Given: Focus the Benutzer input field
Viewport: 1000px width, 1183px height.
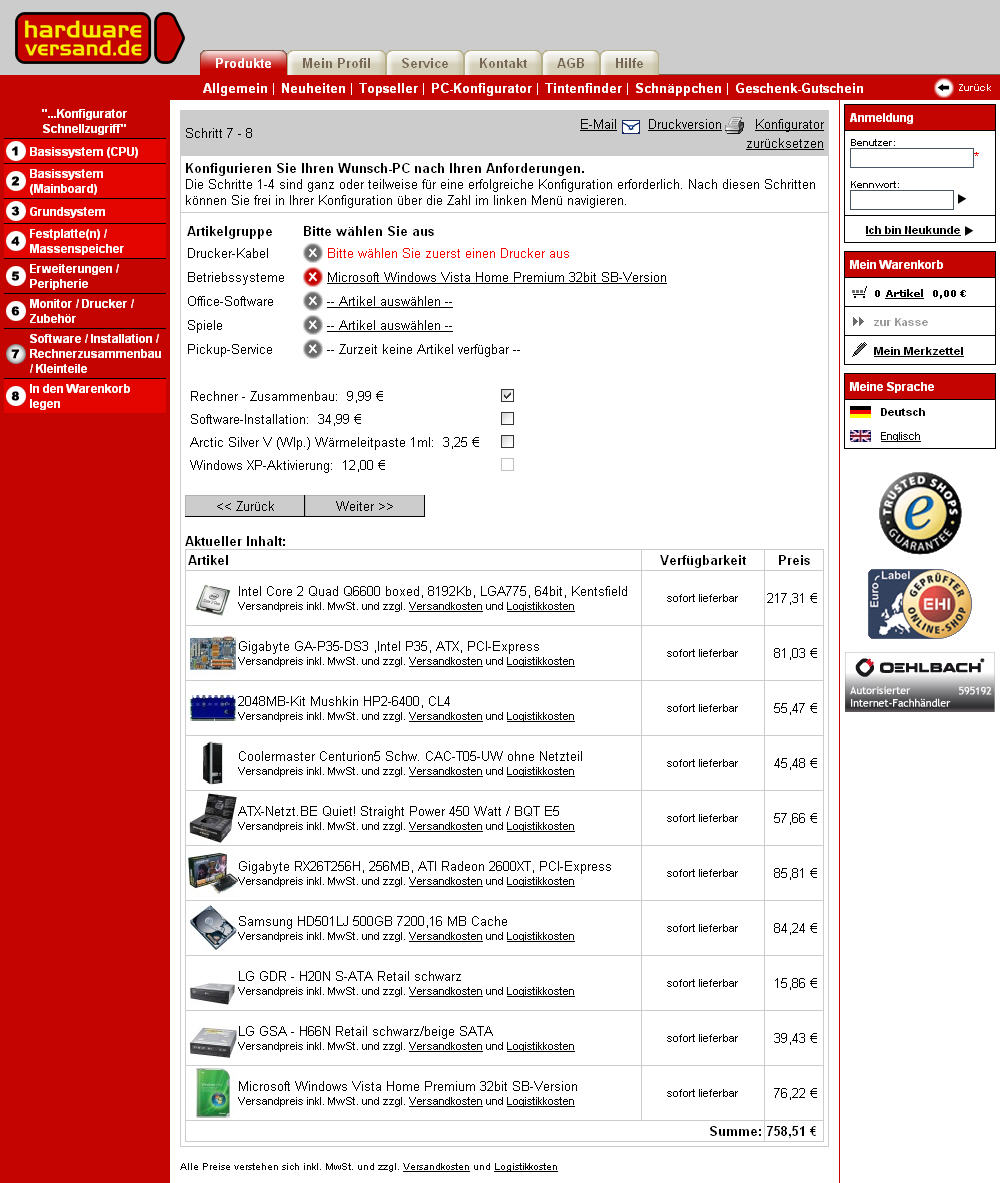Looking at the screenshot, I should point(912,158).
